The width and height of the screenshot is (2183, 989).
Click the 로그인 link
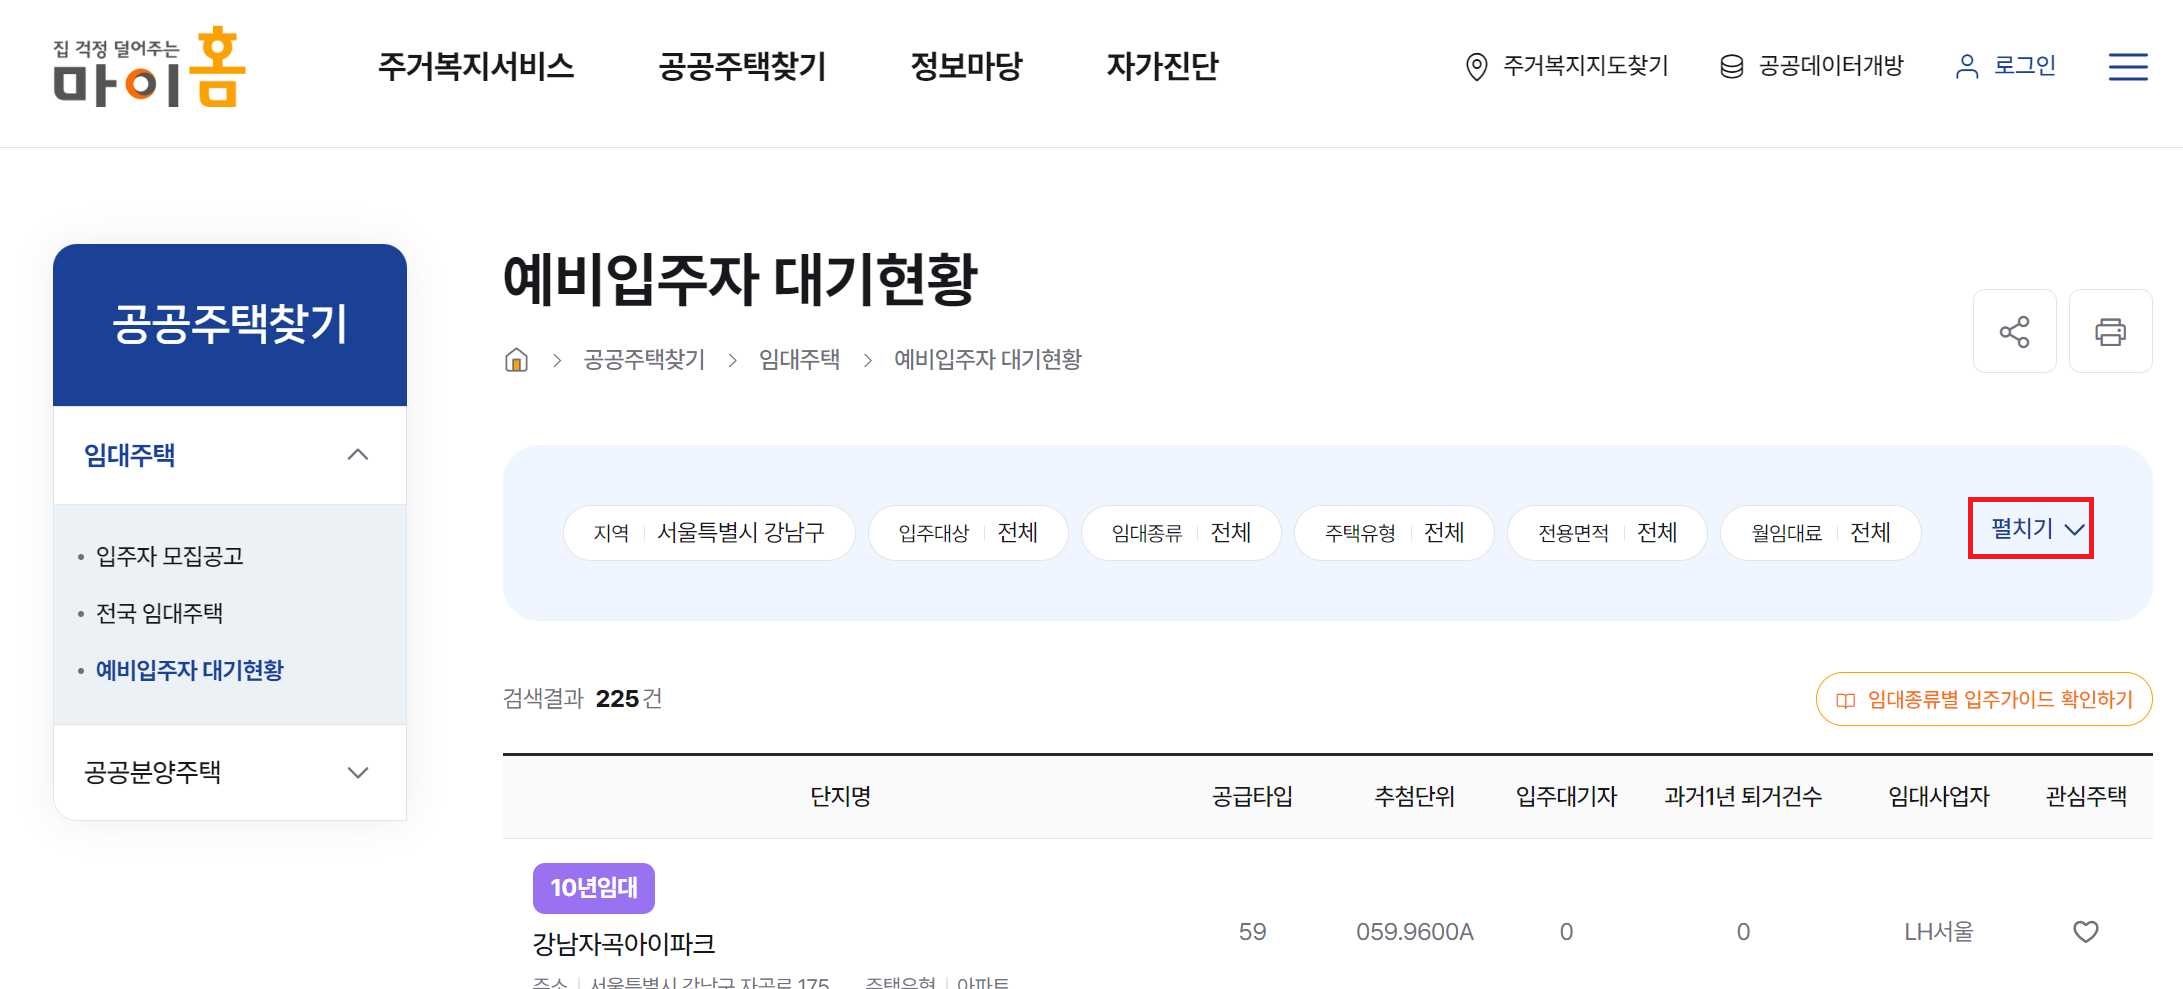pos(2024,66)
